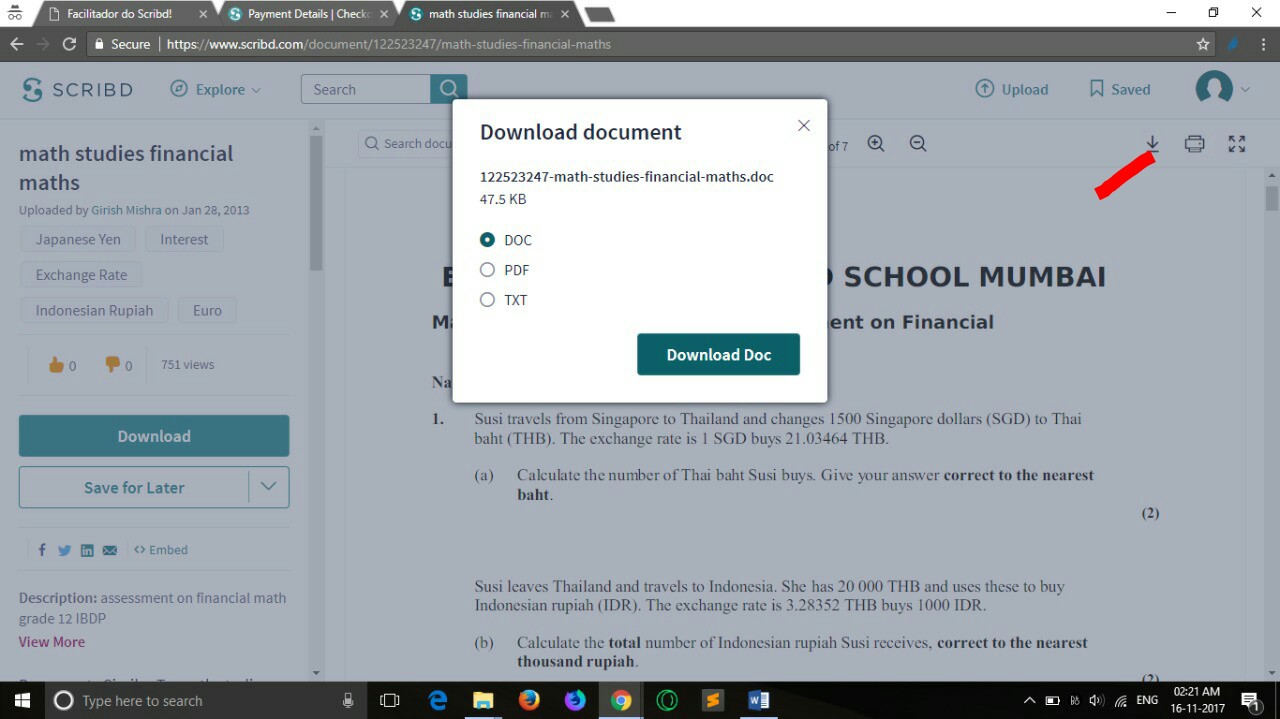Zoom in on the document
The width and height of the screenshot is (1280, 719).
(x=875, y=143)
